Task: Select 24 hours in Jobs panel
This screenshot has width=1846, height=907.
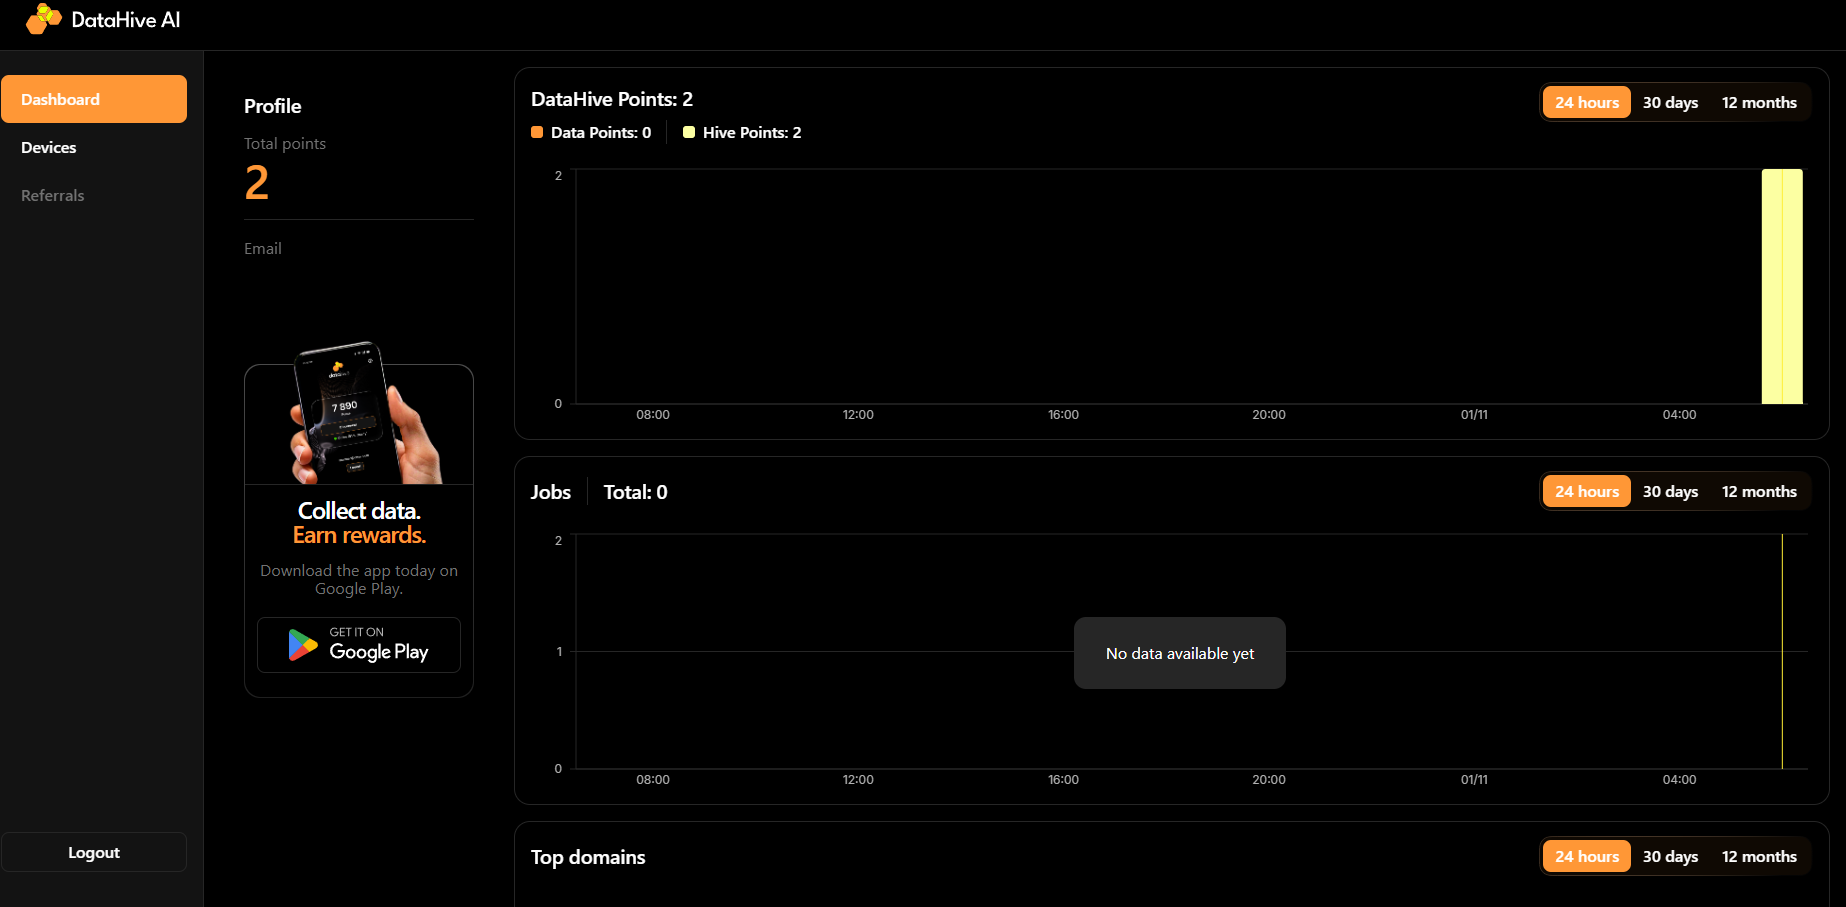Action: 1586,491
